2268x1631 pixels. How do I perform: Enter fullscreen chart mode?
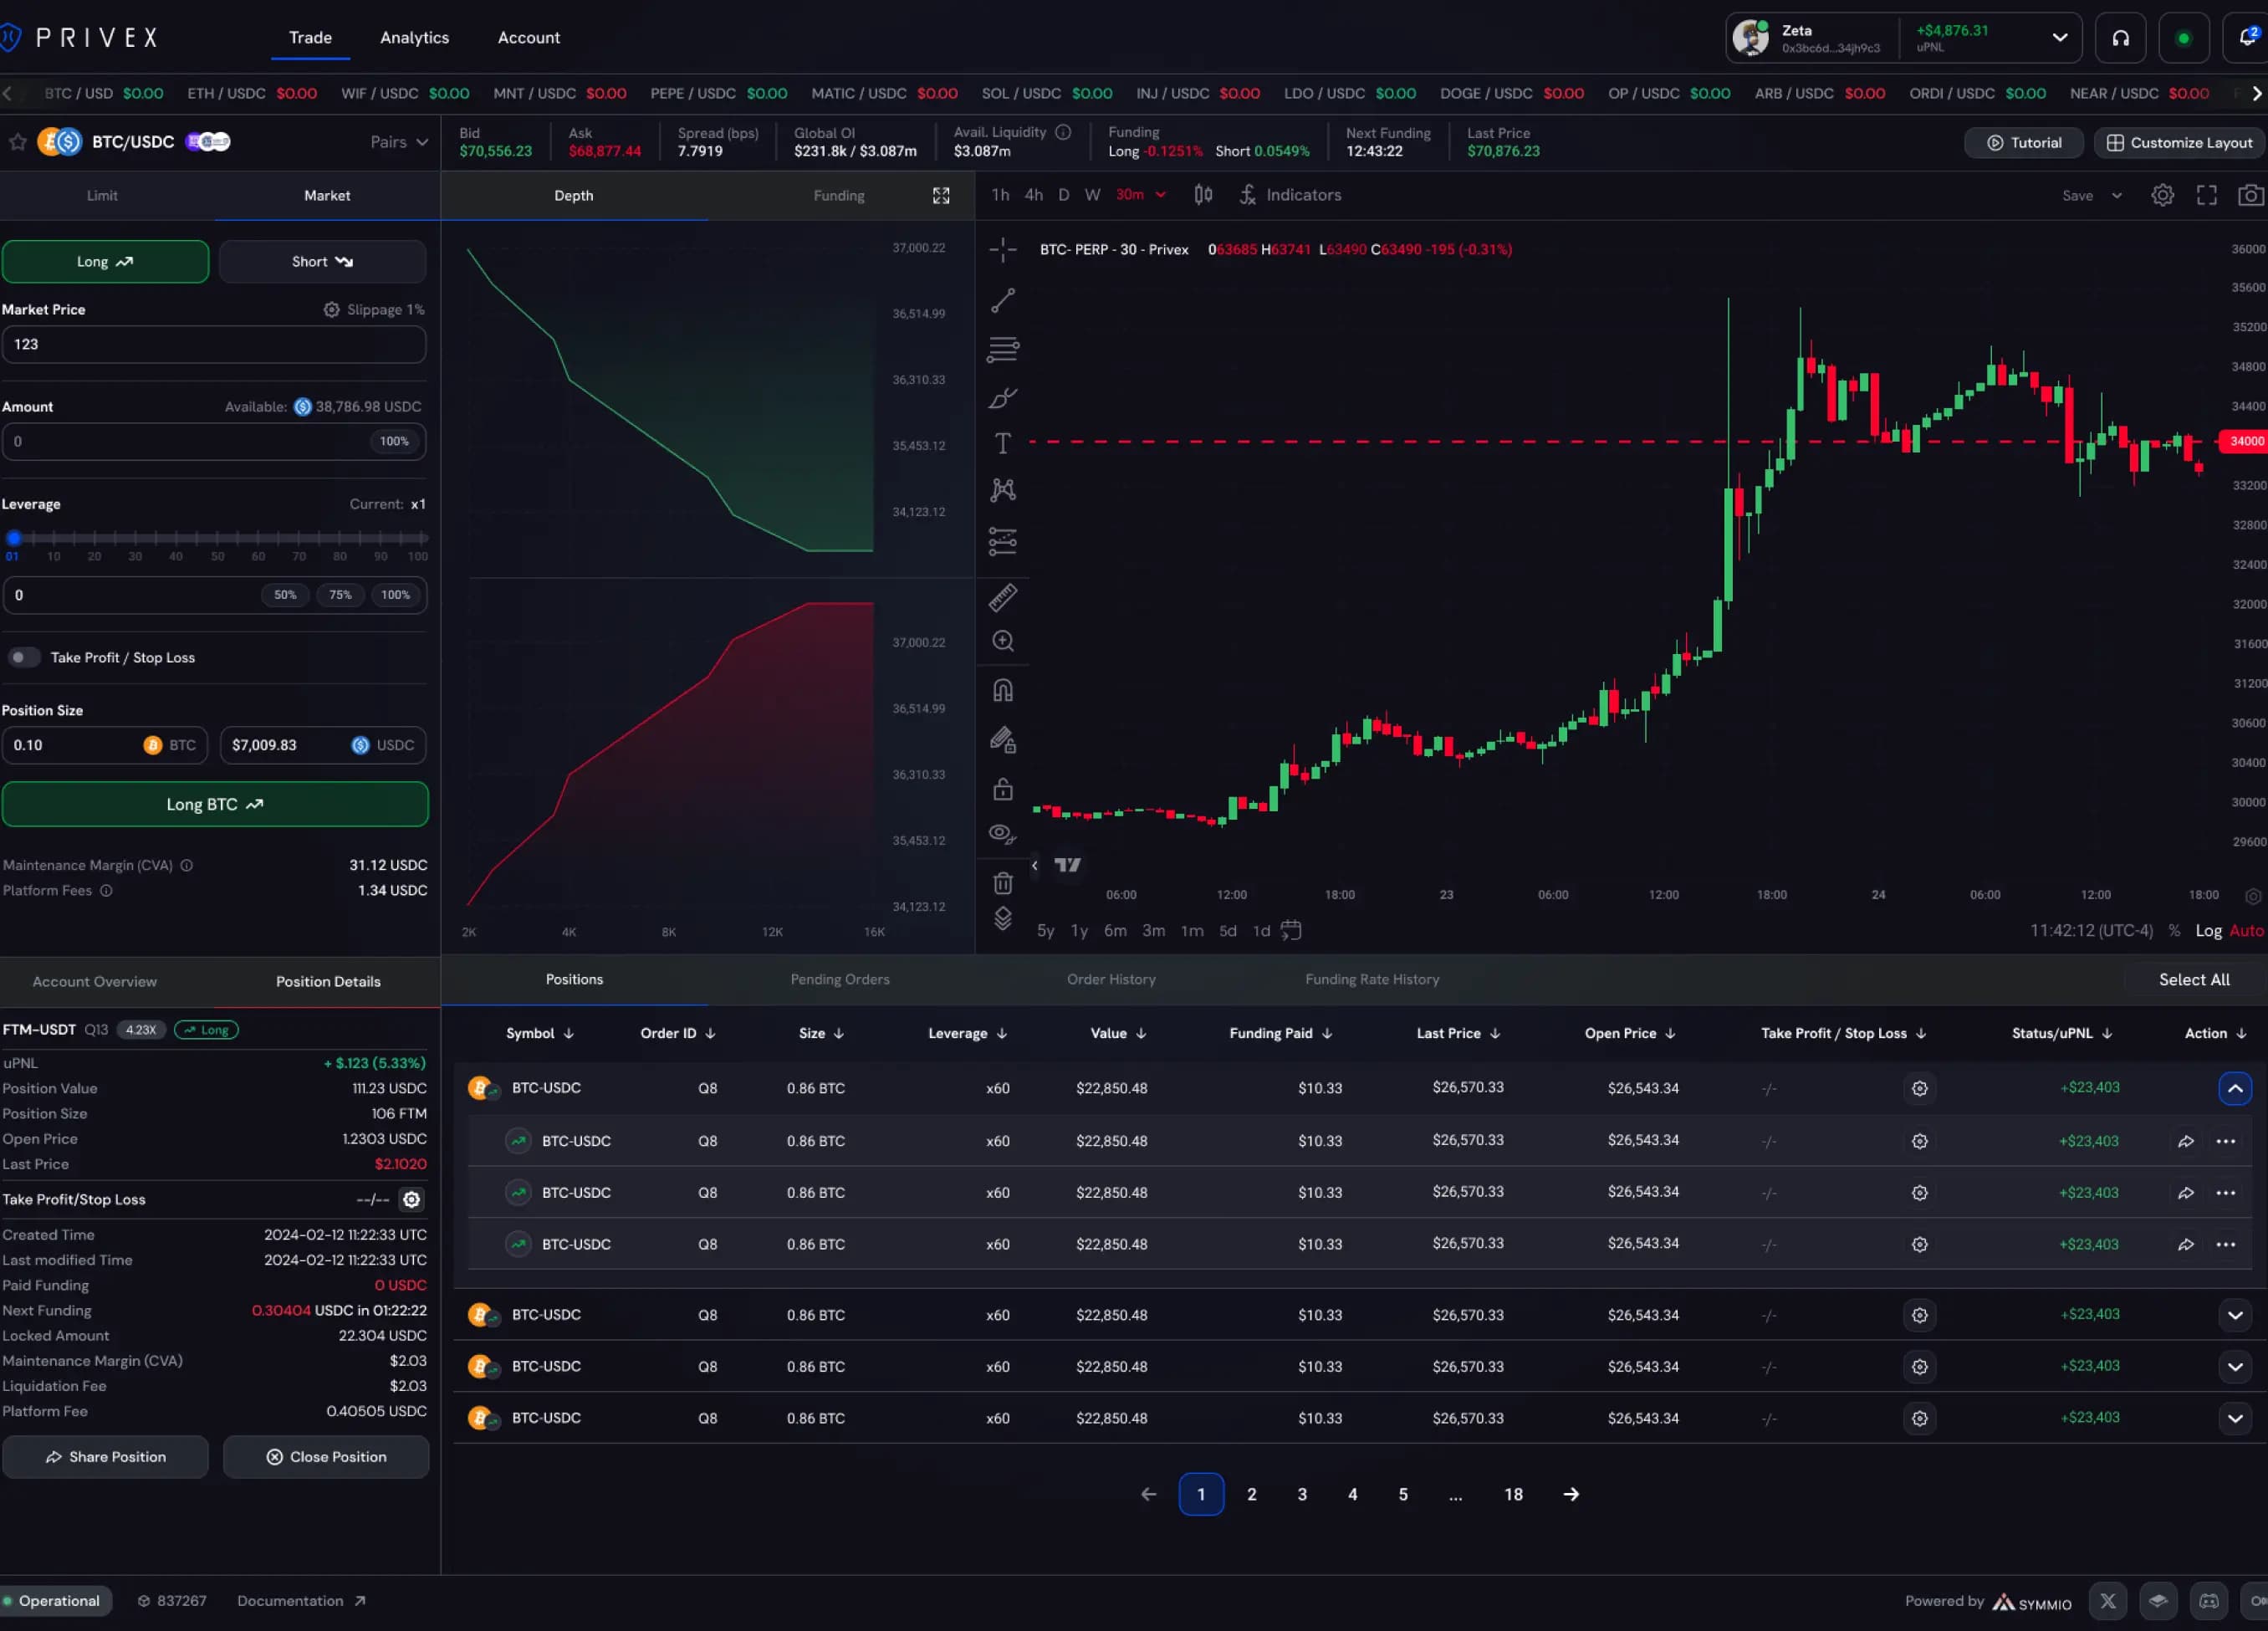(2206, 196)
